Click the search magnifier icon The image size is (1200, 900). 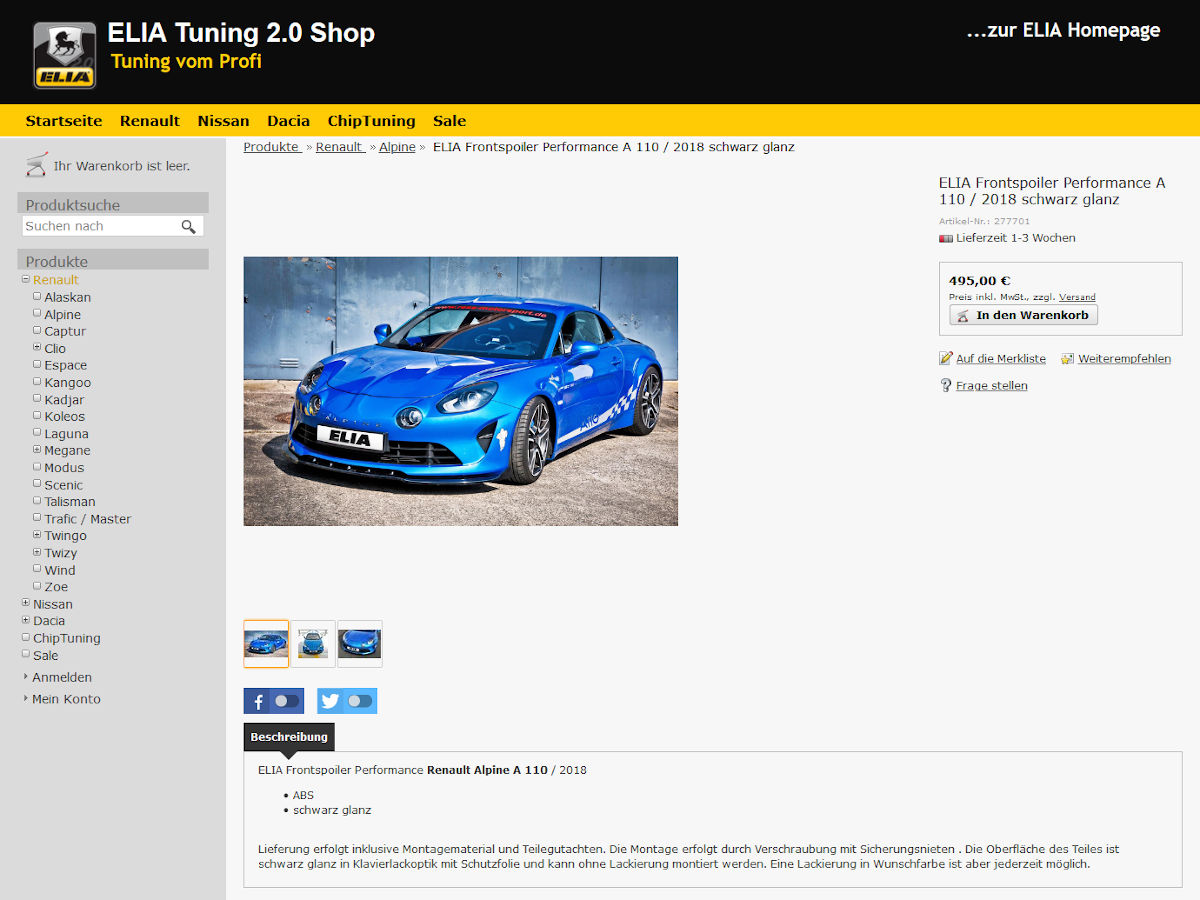188,227
